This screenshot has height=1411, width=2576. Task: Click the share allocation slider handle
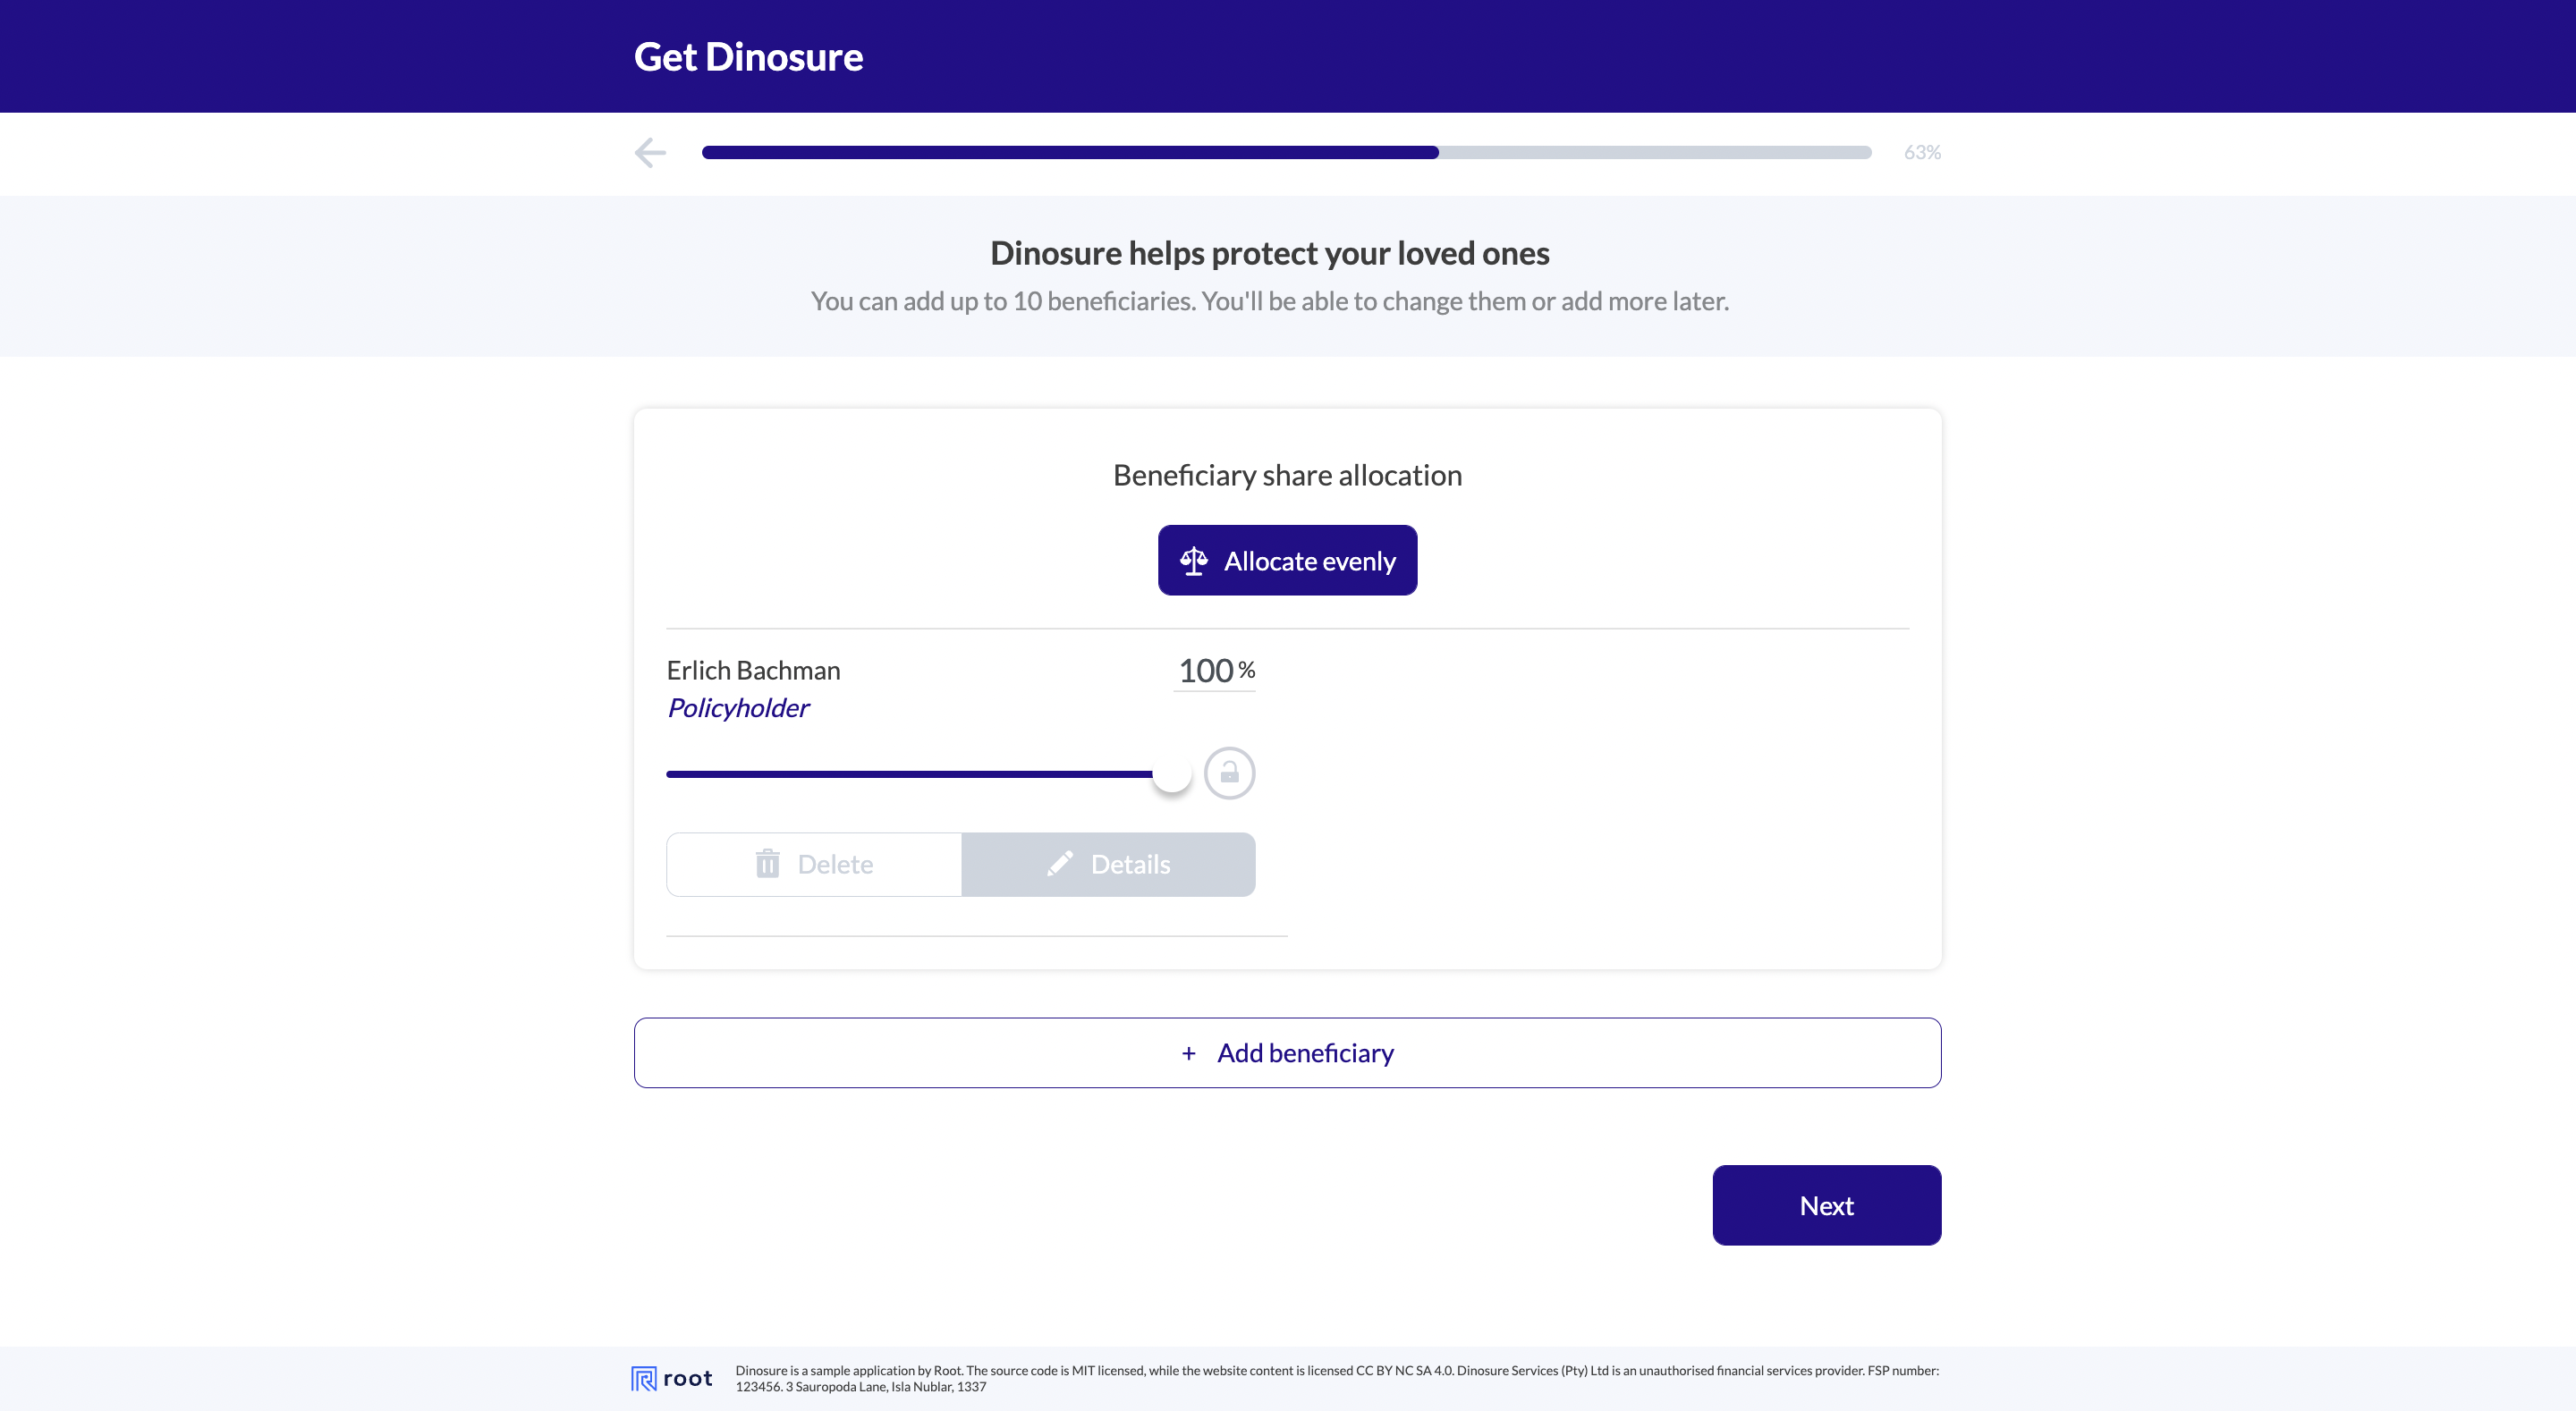click(1172, 774)
